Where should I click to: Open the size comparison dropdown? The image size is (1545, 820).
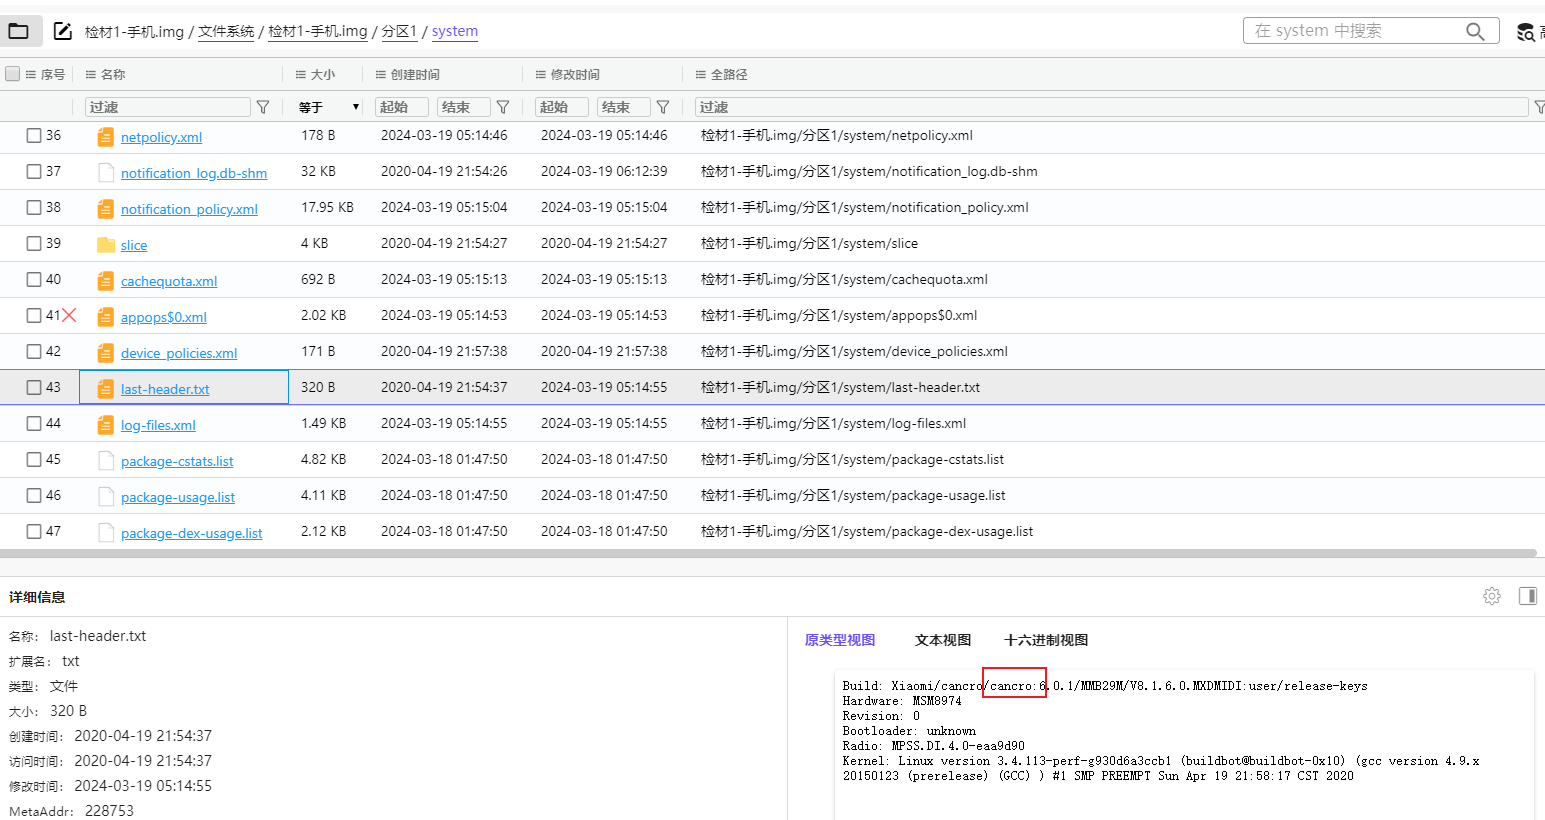click(x=329, y=107)
